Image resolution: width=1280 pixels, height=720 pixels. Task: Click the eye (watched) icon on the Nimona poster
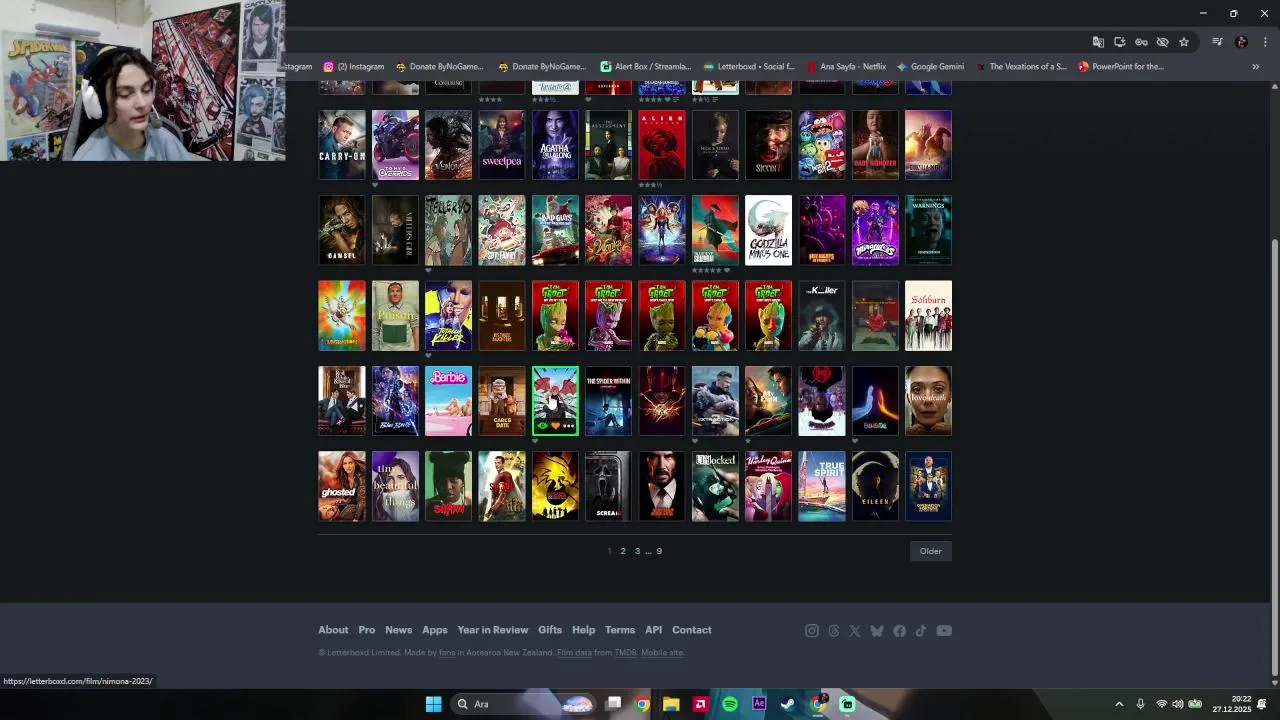[542, 426]
